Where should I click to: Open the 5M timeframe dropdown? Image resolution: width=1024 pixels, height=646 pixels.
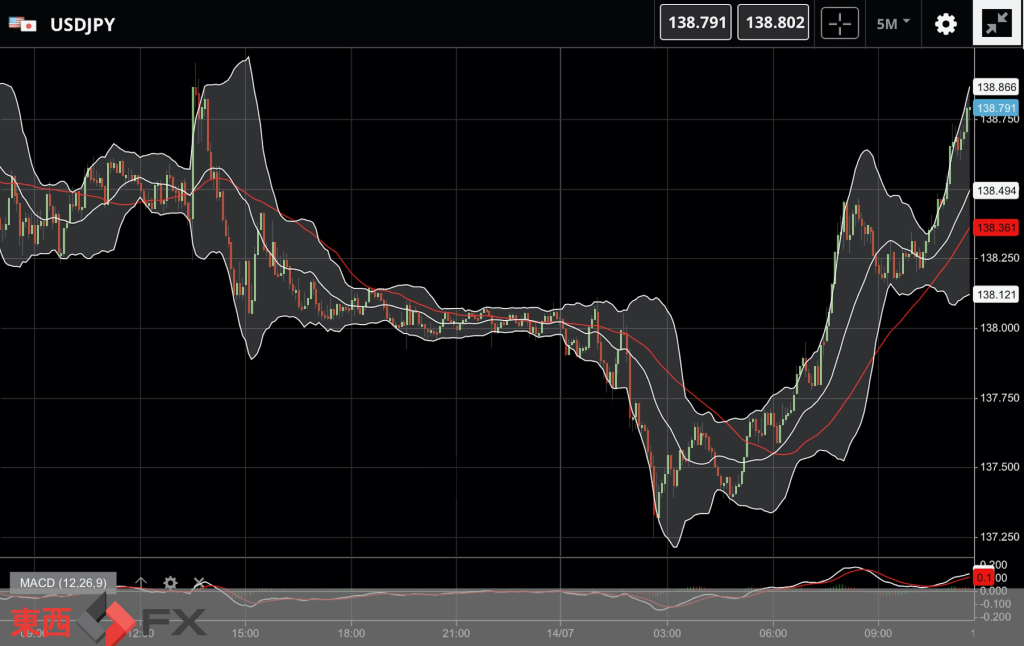coord(893,24)
